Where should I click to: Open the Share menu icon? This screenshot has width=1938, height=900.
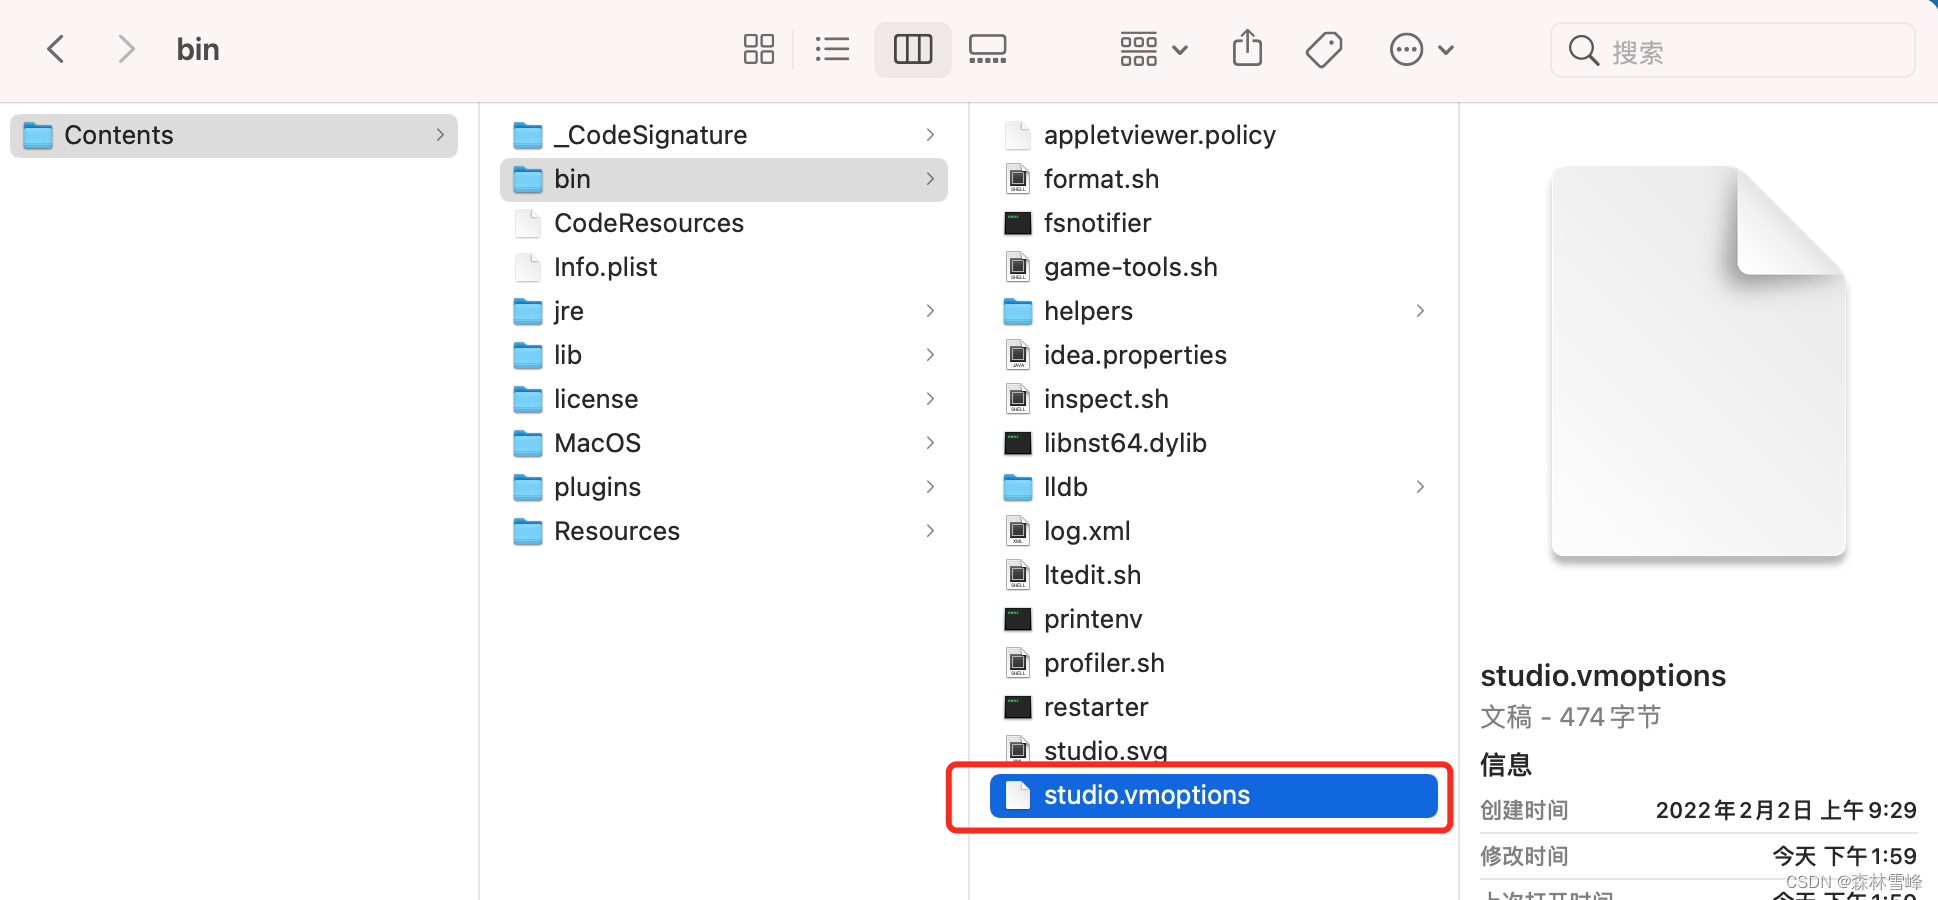[x=1246, y=48]
